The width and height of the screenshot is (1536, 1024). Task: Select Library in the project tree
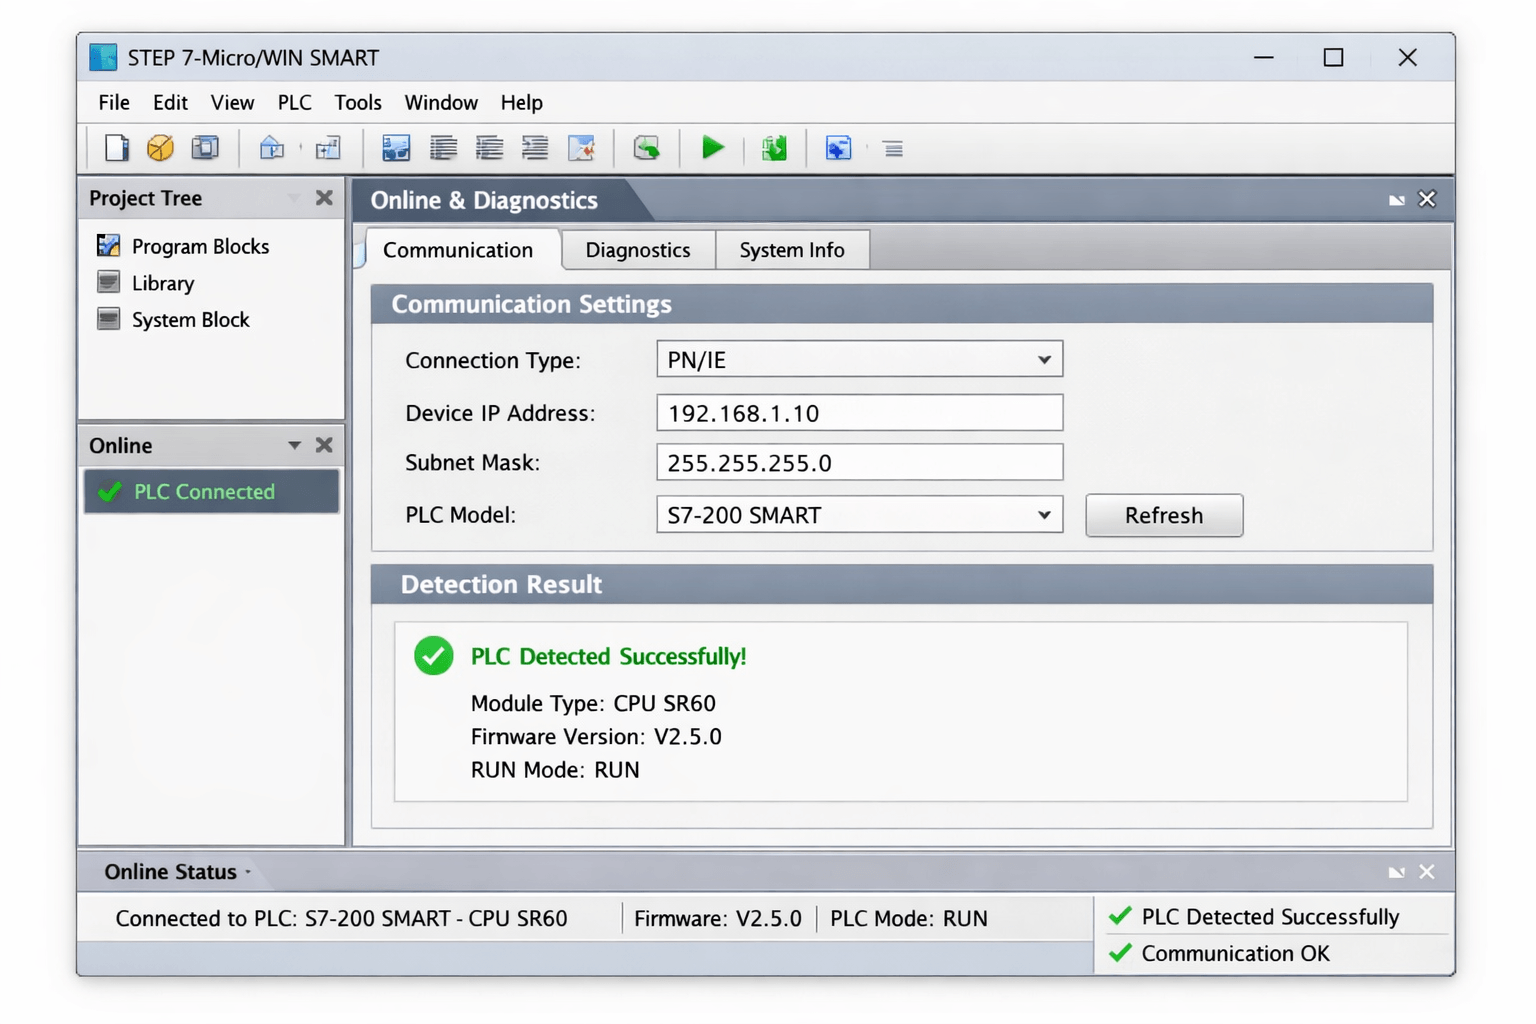point(163,283)
